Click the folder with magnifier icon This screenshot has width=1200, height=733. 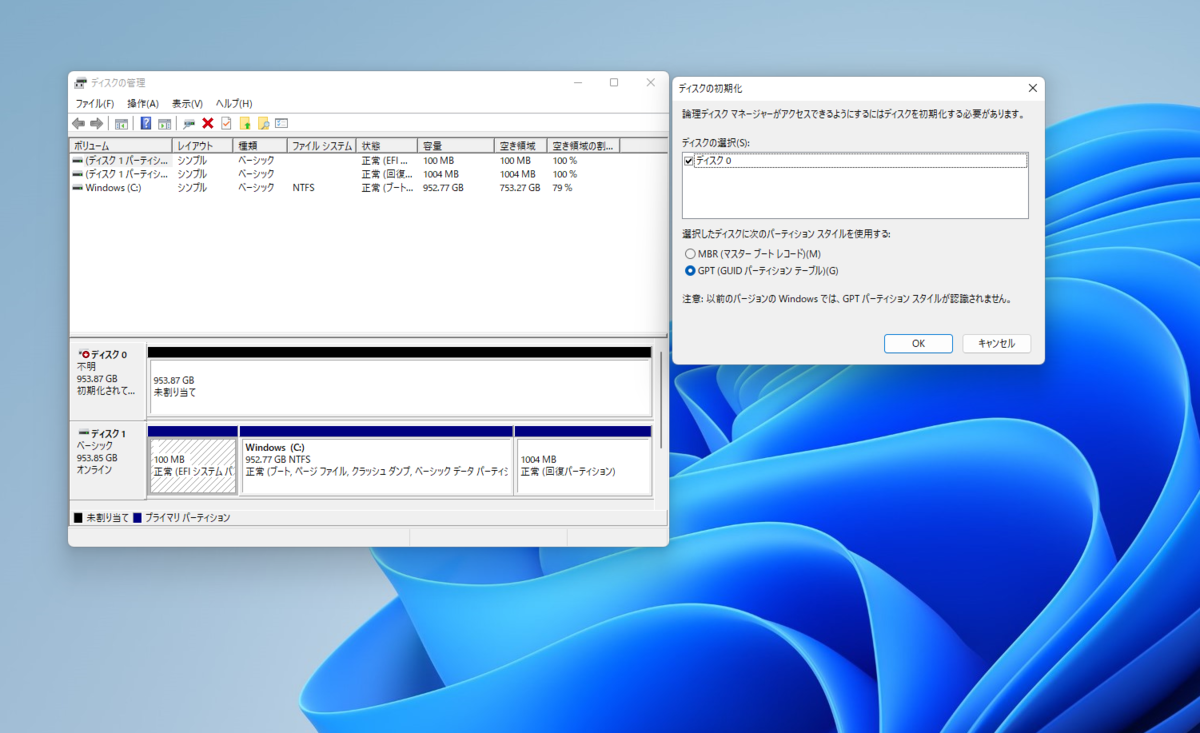coord(264,123)
